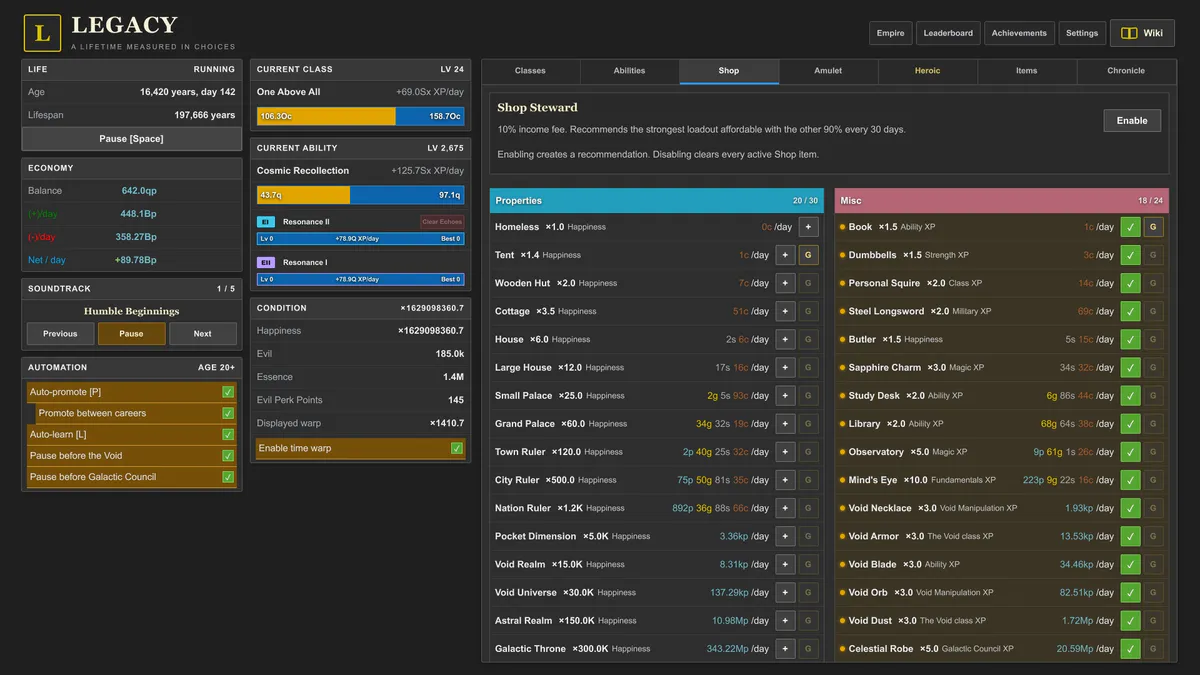Uncheck Pause before Galactic Council

click(228, 477)
